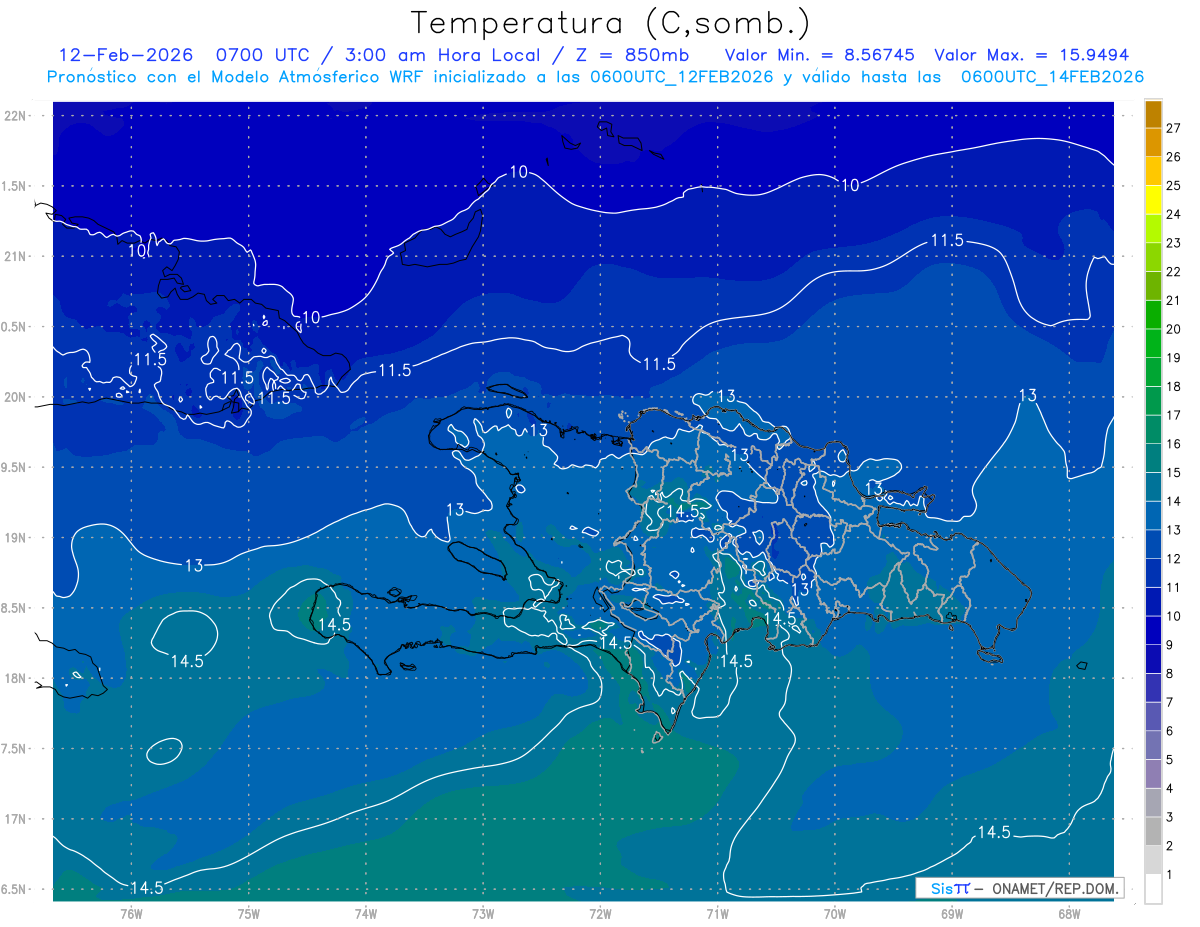The width and height of the screenshot is (1200, 927).
Task: Click the yellow swatch between legend values 24 and 25
Action: (x=1153, y=199)
